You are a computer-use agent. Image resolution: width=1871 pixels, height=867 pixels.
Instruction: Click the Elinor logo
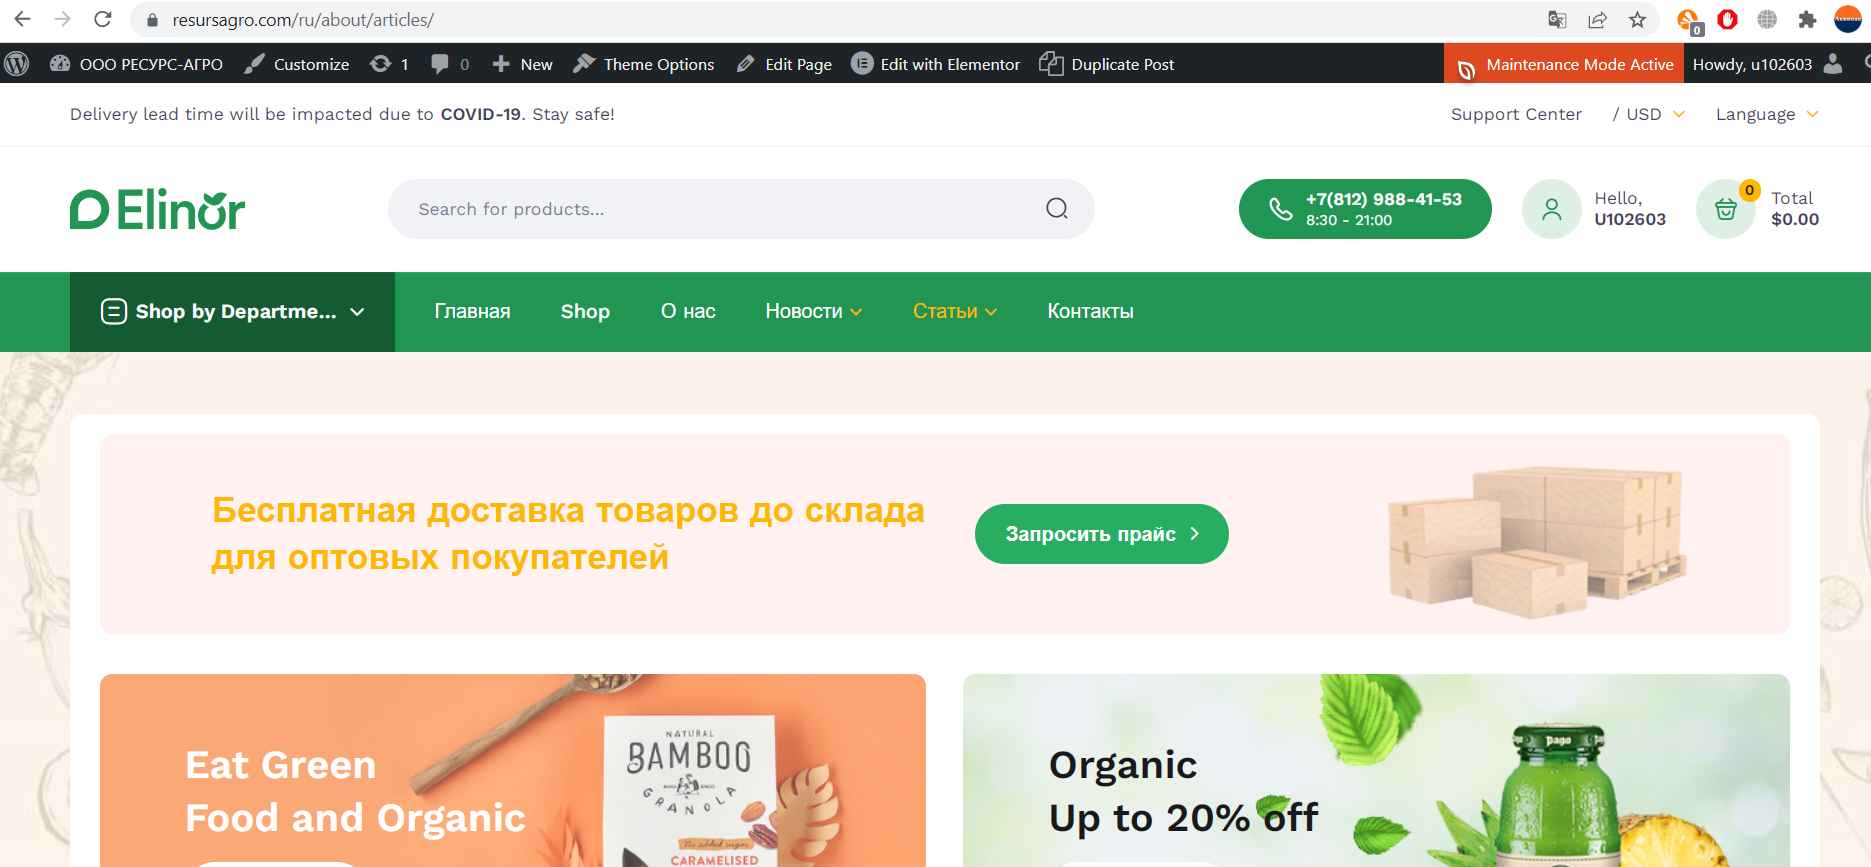(157, 209)
